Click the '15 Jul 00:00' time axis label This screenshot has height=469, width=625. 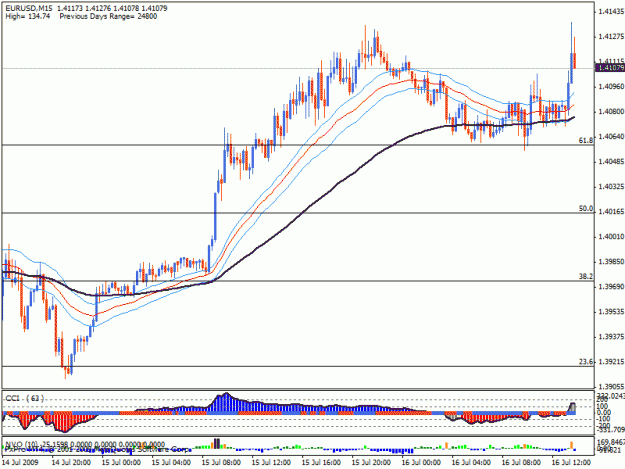point(121,463)
